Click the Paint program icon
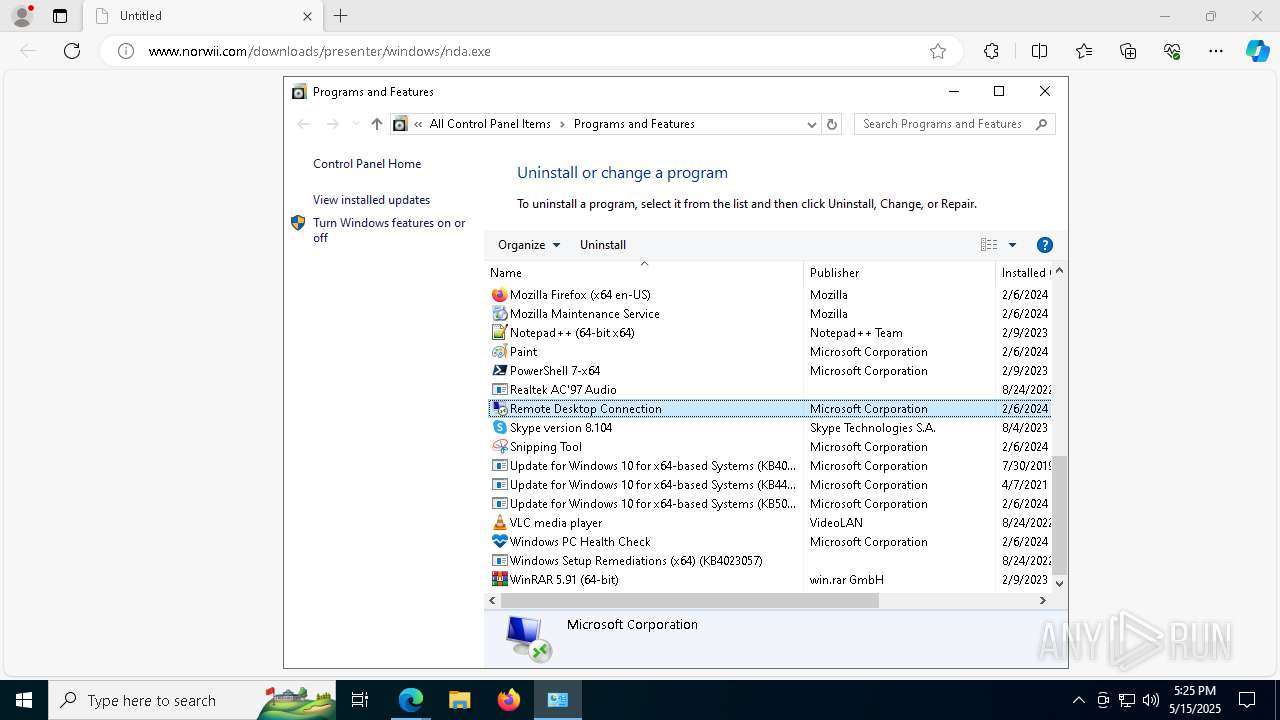Screen dimensions: 1280x720 click(x=500, y=352)
